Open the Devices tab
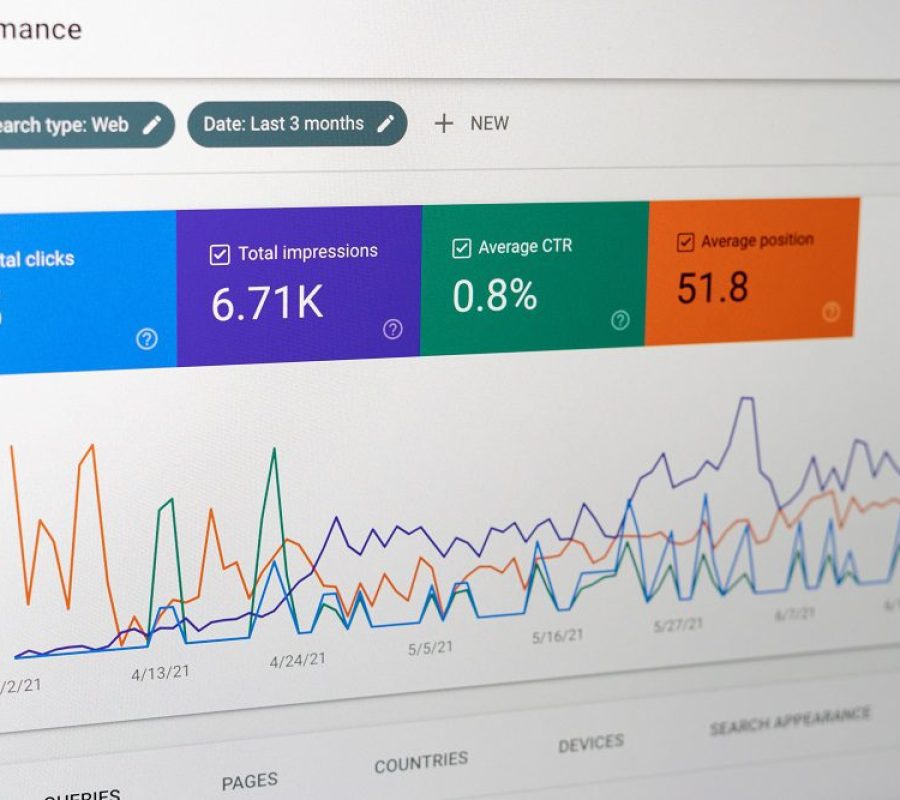The height and width of the screenshot is (800, 900). click(590, 743)
